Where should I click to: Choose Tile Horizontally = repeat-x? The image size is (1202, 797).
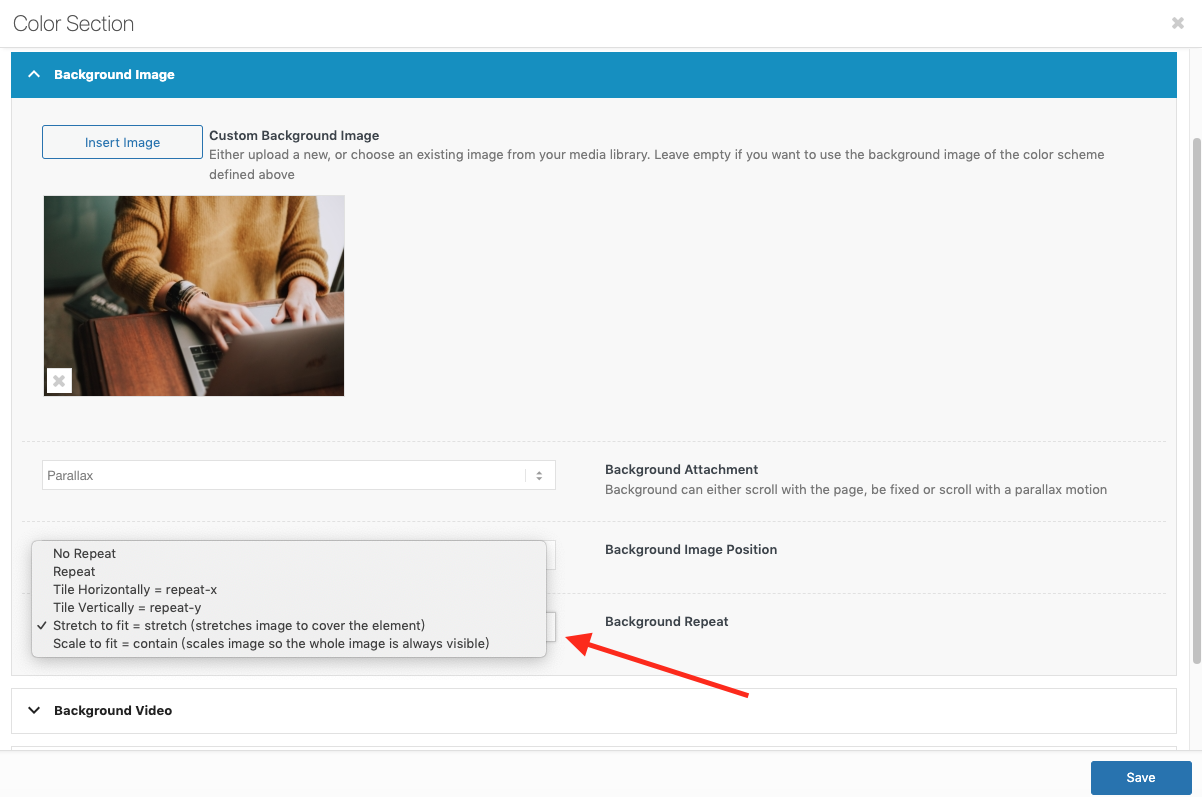click(289, 589)
